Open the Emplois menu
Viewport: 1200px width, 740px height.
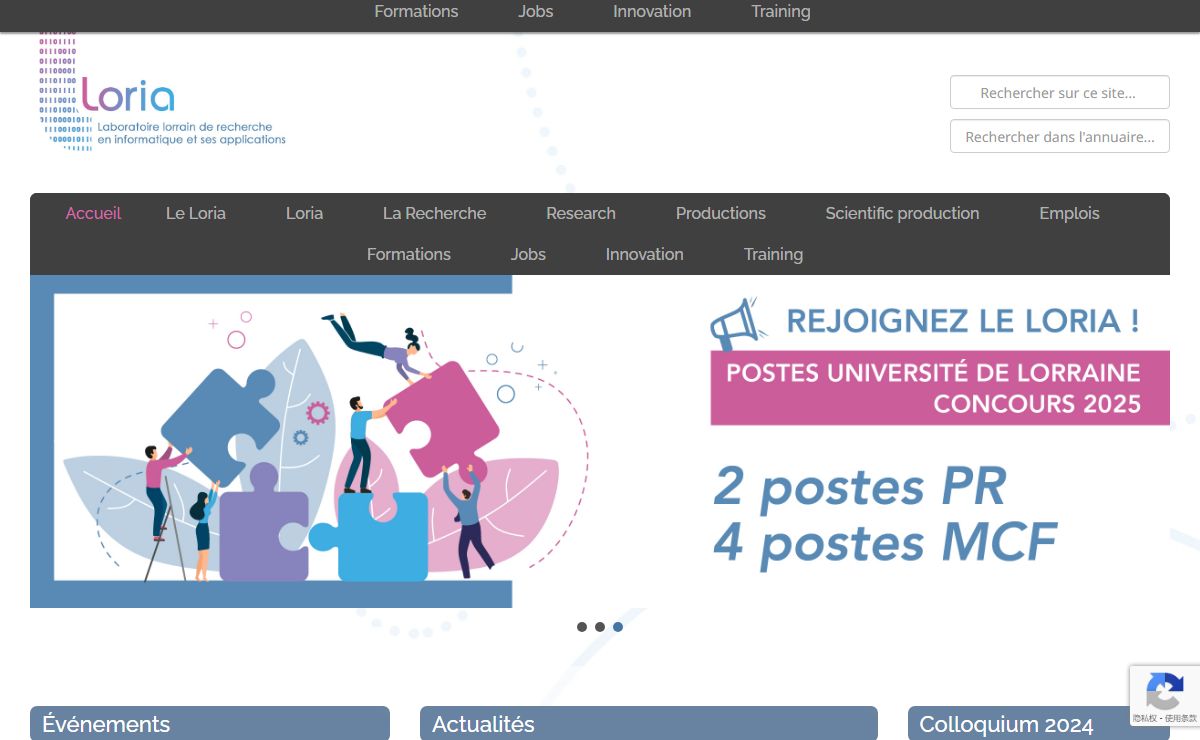1069,213
